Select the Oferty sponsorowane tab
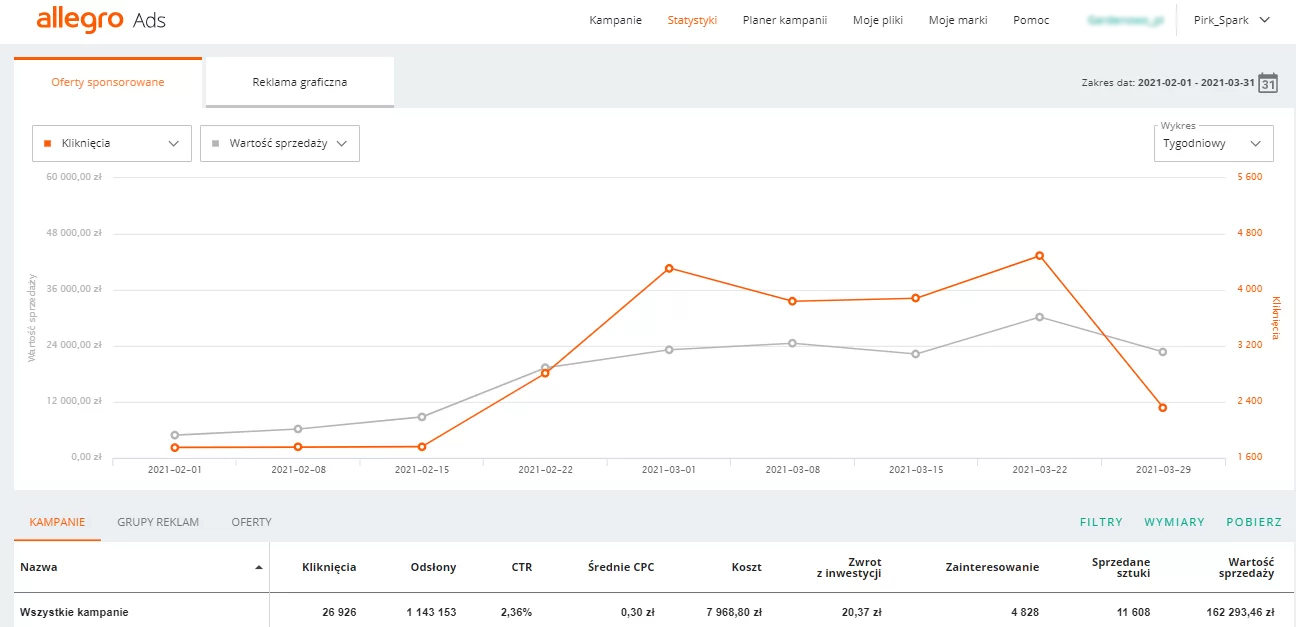 pyautogui.click(x=108, y=82)
